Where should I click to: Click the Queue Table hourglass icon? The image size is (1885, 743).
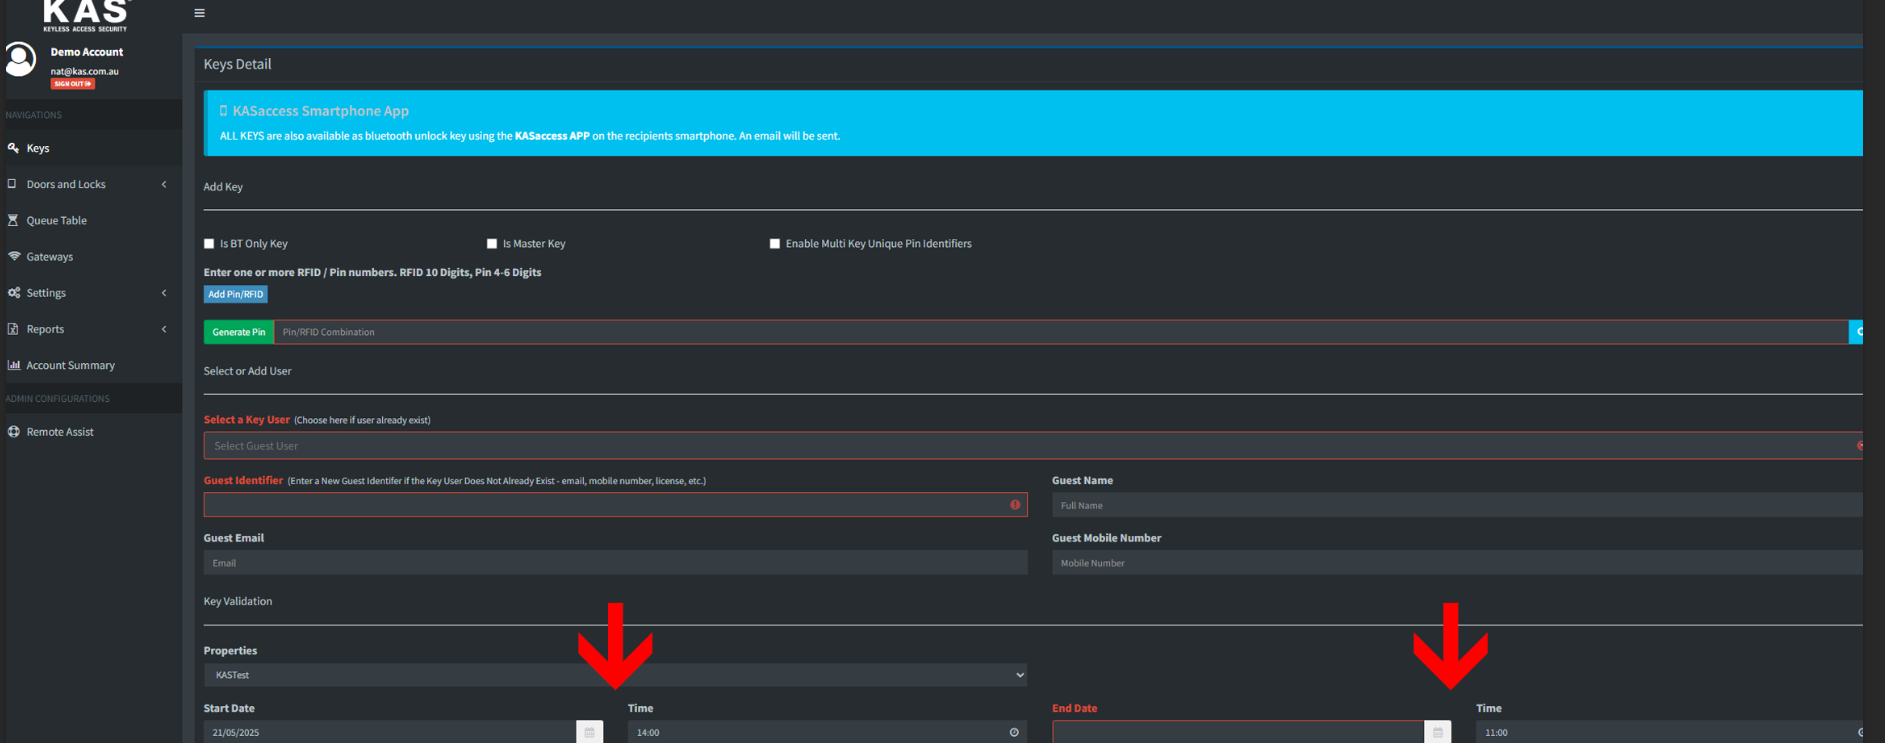click(x=13, y=220)
